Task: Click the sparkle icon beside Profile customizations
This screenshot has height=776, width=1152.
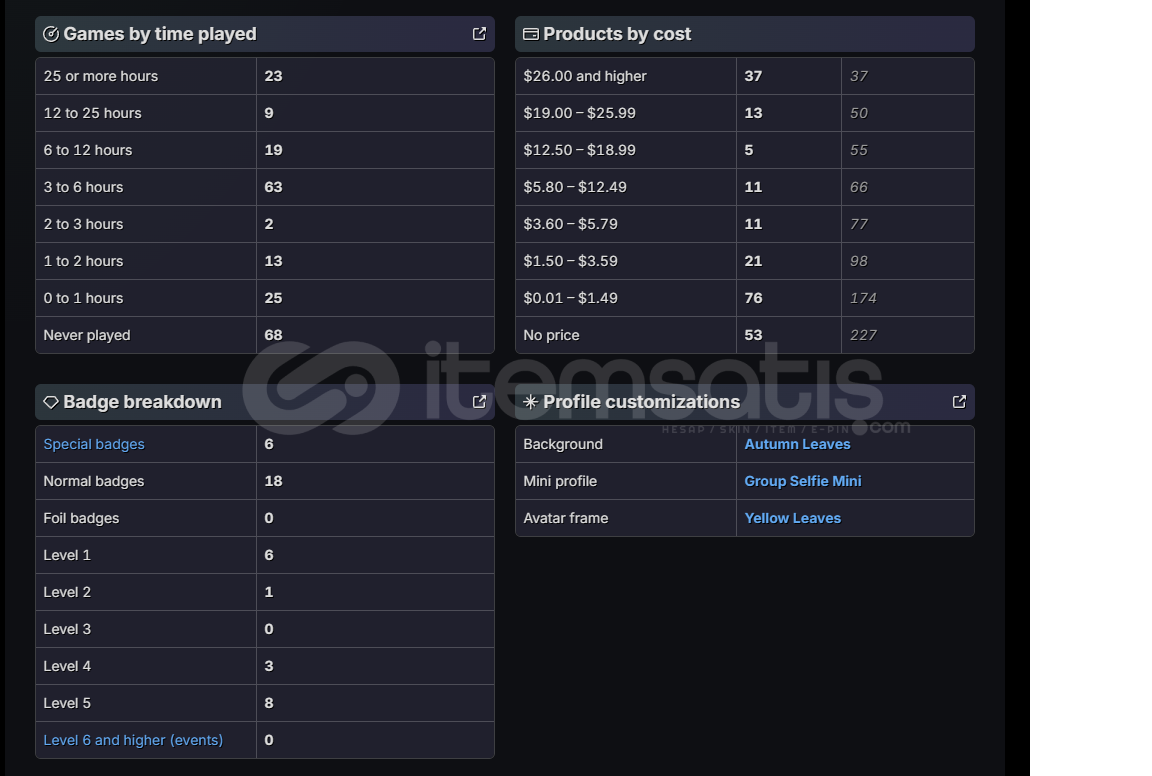Action: coord(531,402)
